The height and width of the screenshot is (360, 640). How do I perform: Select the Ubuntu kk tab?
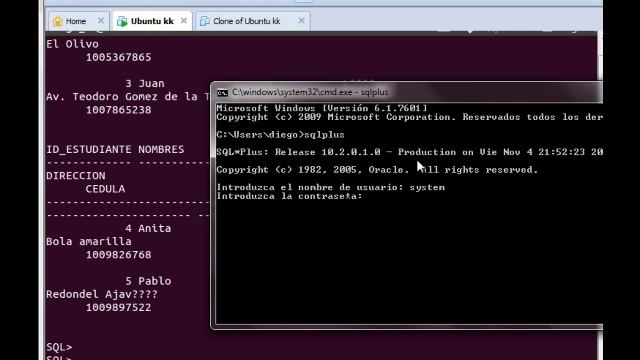click(x=152, y=21)
